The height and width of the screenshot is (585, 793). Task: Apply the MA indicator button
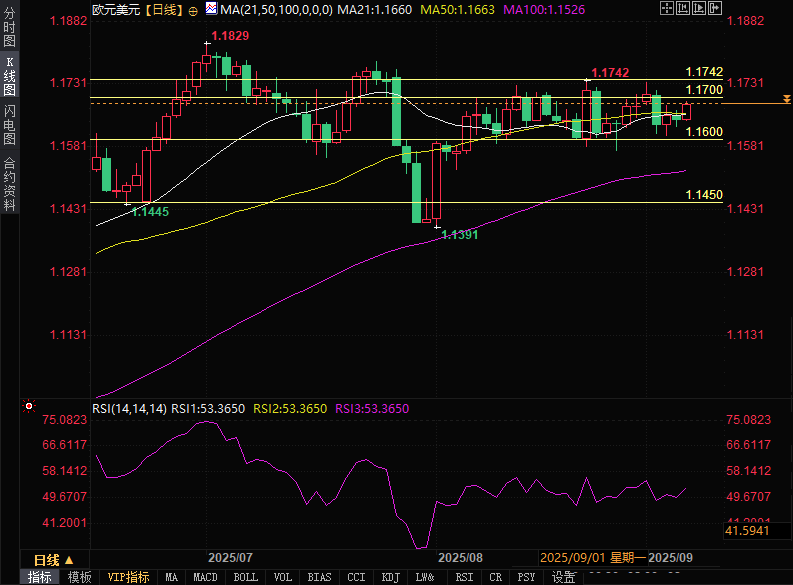[171, 577]
